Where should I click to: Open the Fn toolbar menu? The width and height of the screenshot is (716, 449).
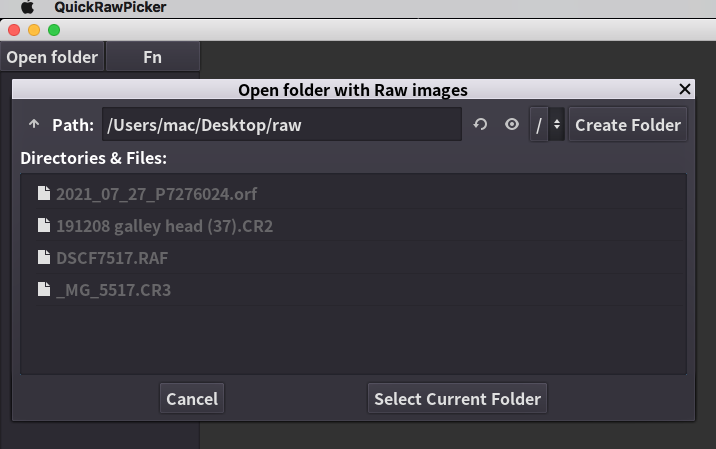(152, 57)
